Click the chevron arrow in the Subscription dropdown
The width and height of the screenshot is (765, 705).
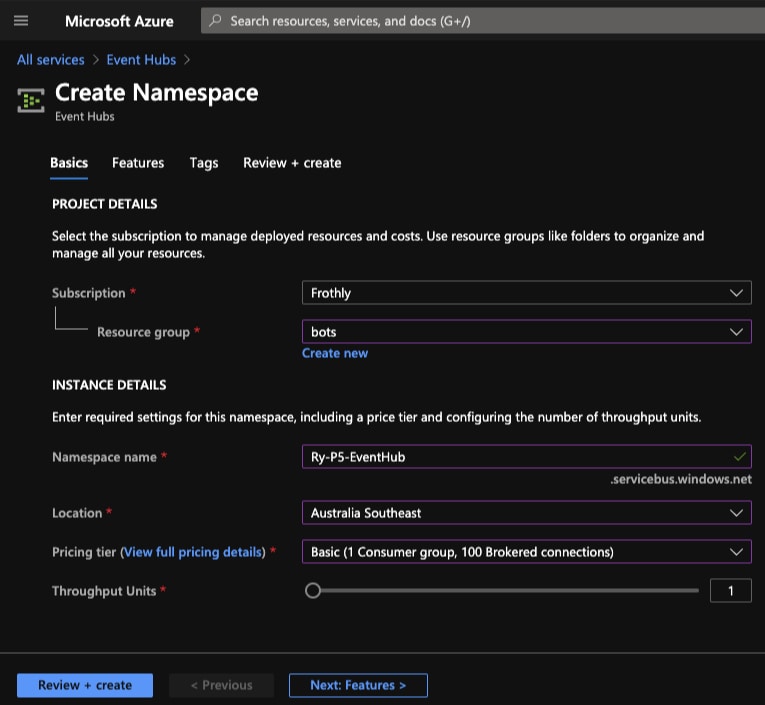pos(736,293)
